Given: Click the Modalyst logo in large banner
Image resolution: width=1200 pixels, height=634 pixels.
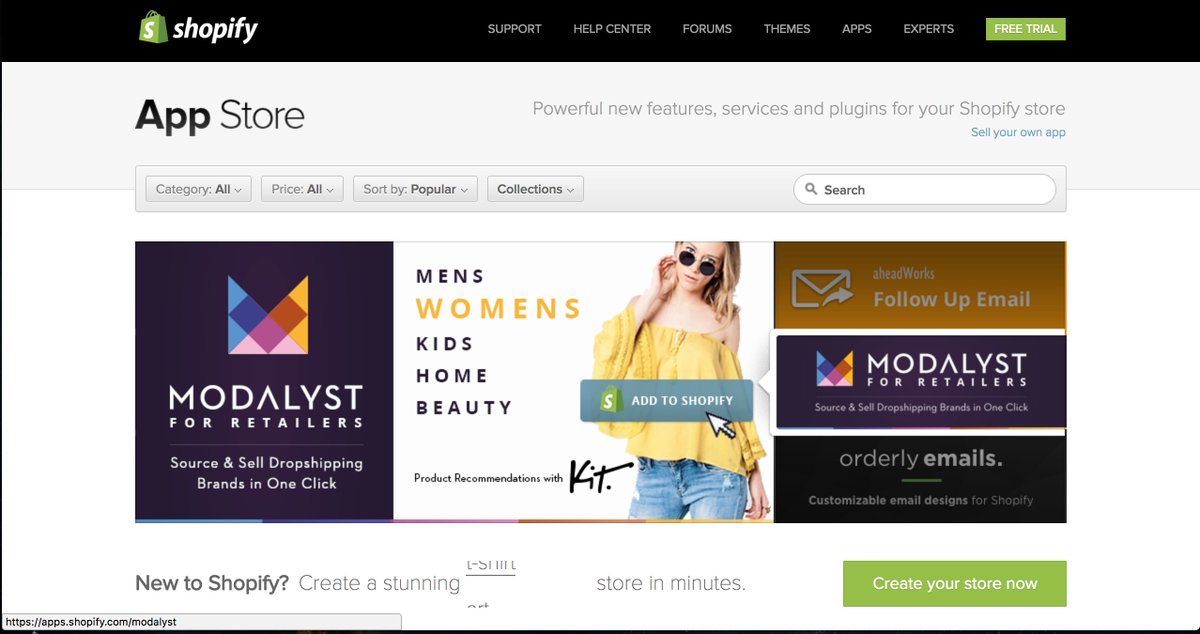Looking at the screenshot, I should [268, 315].
